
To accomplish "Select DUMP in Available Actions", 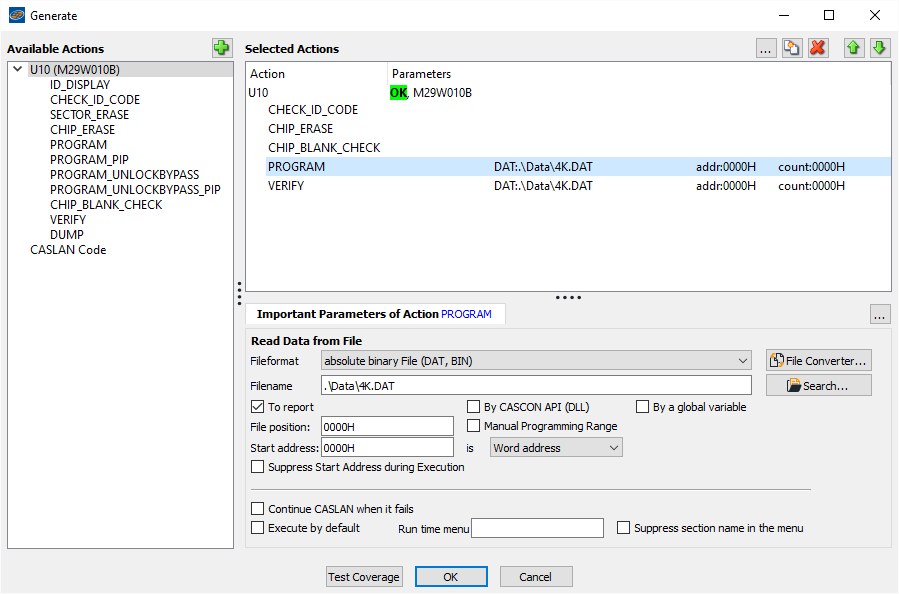I will [67, 235].
